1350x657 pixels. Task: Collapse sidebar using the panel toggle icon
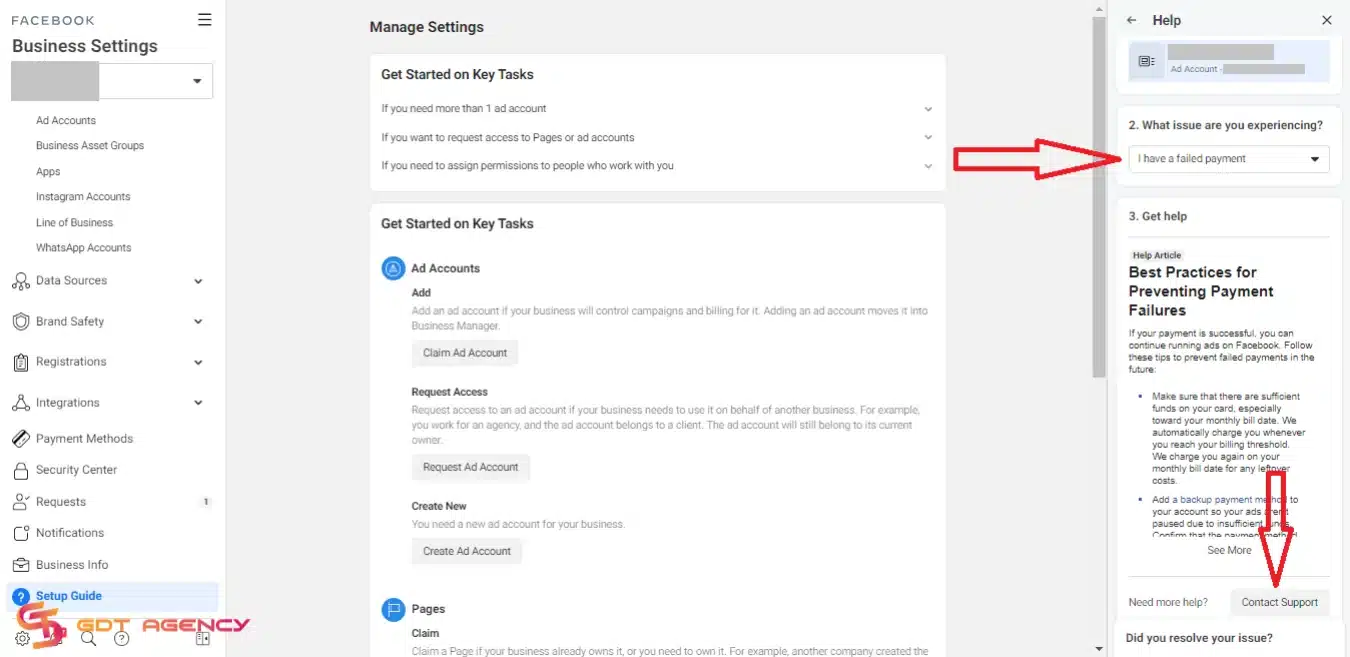click(202, 638)
